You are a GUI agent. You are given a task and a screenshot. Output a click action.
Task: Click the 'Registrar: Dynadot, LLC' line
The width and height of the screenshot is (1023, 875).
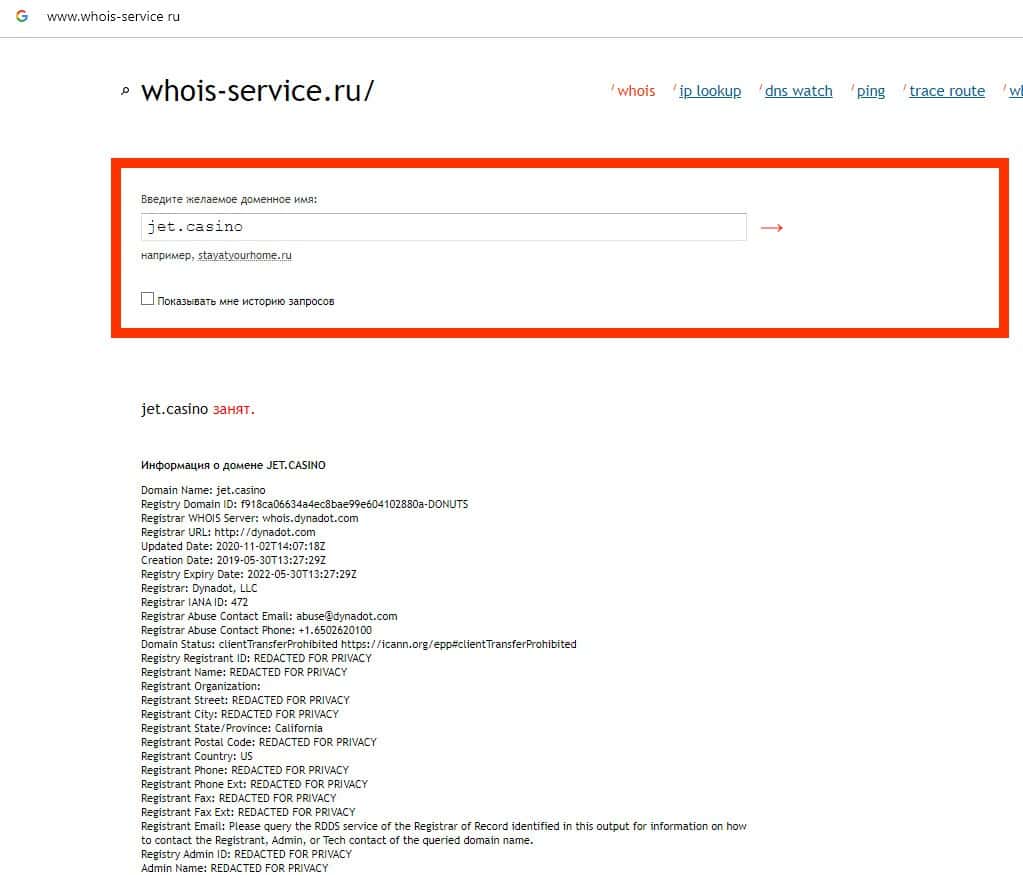coord(199,589)
